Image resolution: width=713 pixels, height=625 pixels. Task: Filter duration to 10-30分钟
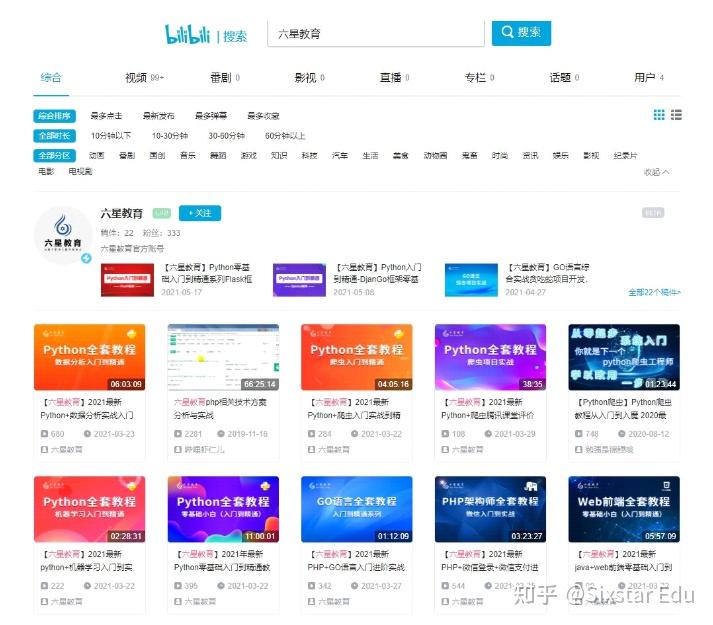tap(170, 136)
